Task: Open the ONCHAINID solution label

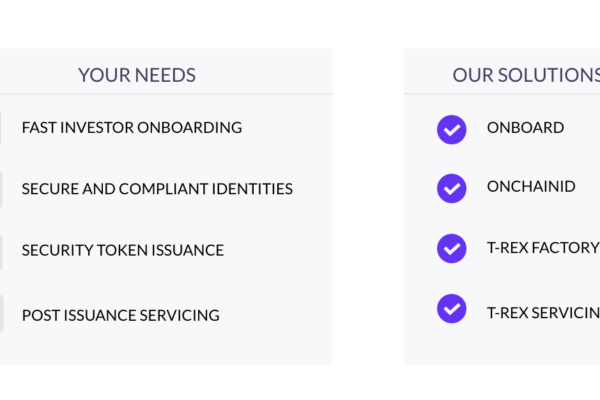Action: click(x=531, y=186)
